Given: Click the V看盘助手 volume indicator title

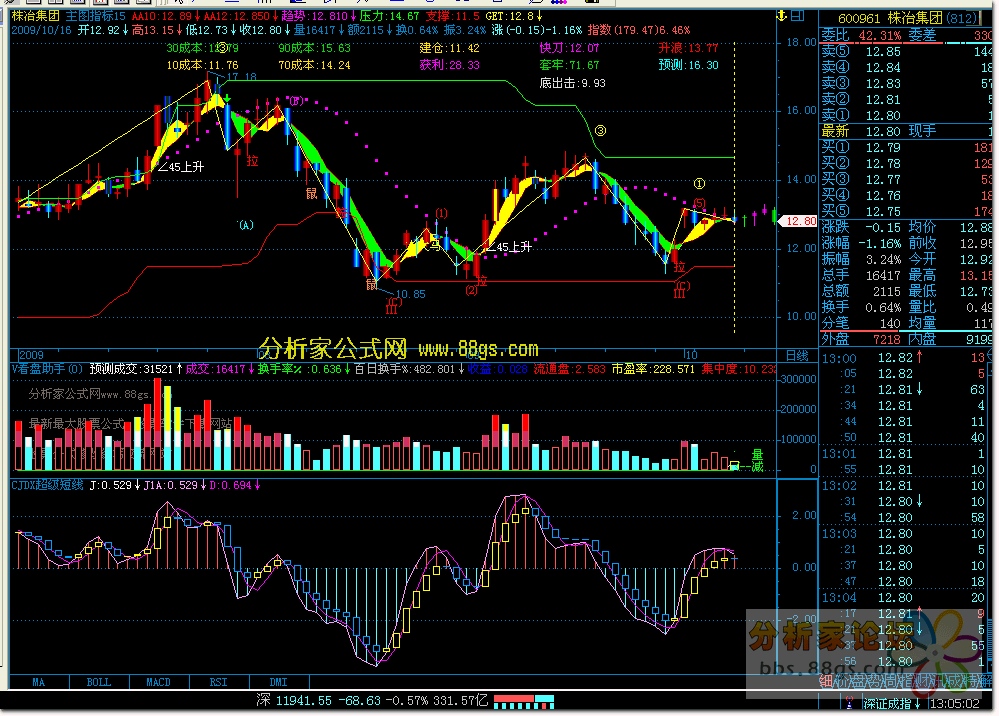Looking at the screenshot, I should 47,369.
